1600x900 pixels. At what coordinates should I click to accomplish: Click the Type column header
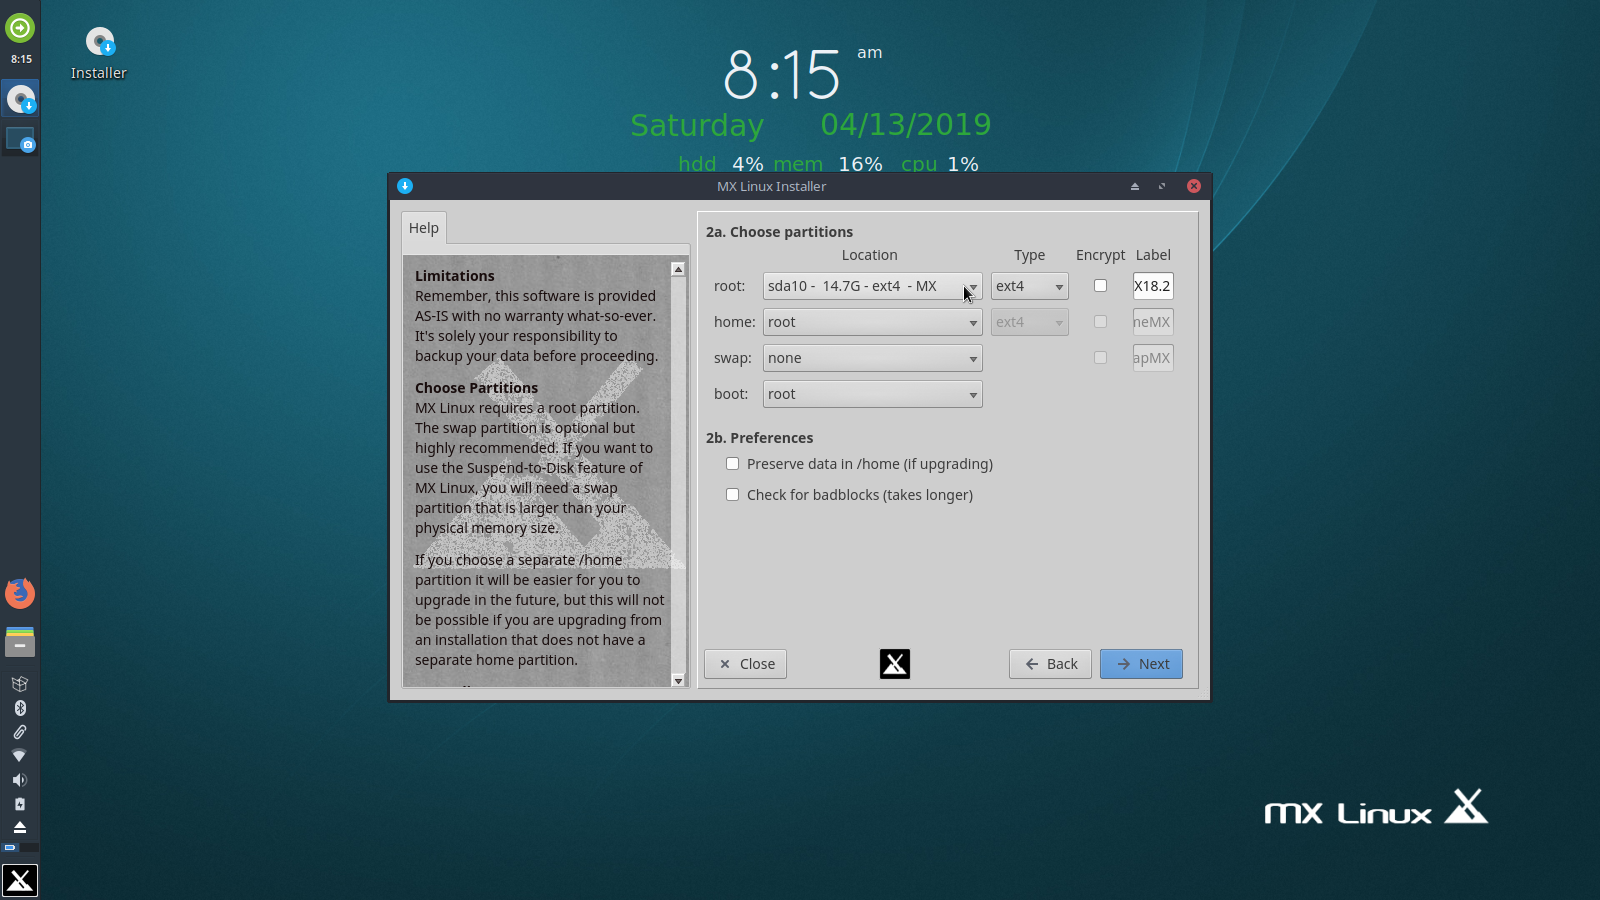coord(1029,255)
